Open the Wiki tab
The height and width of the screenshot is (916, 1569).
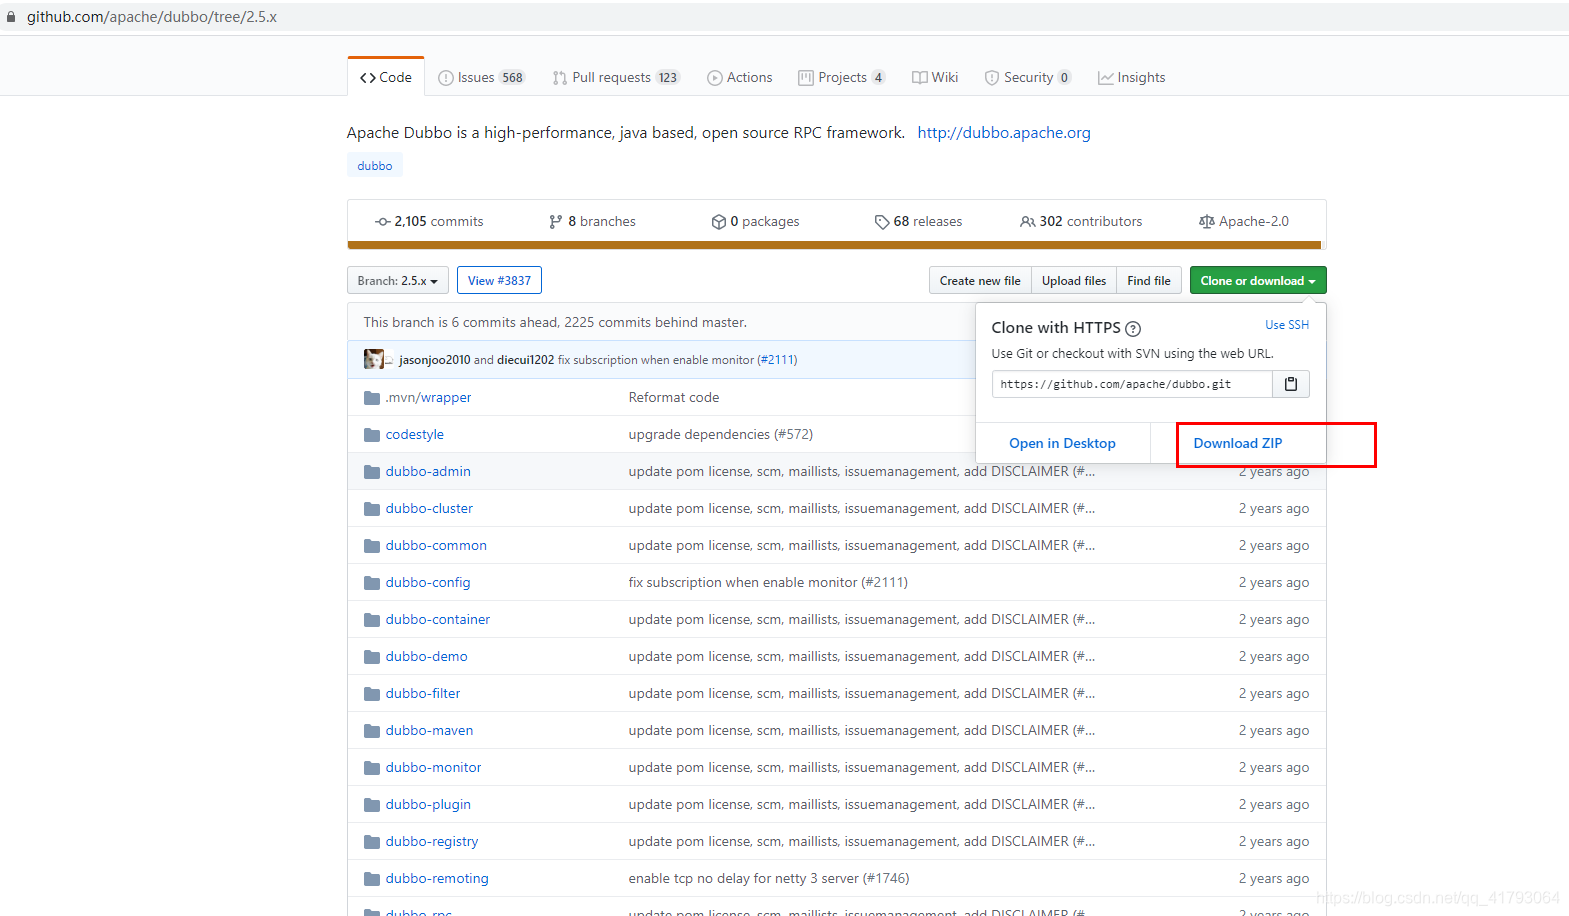(x=935, y=77)
